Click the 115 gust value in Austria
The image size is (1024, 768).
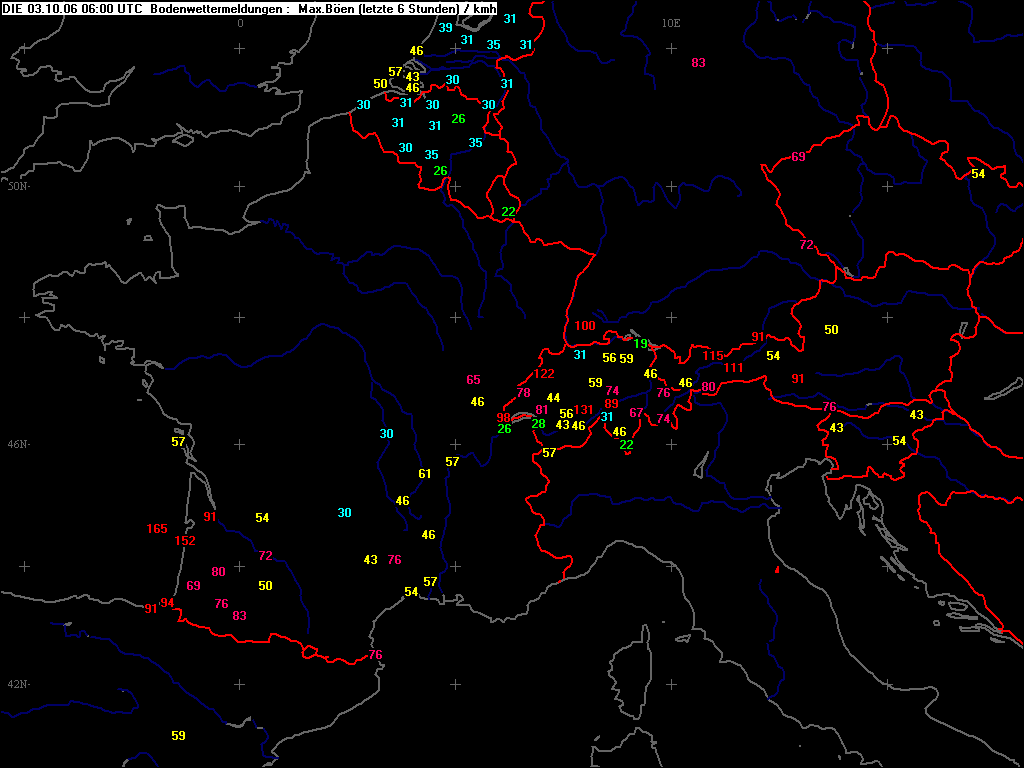(713, 356)
